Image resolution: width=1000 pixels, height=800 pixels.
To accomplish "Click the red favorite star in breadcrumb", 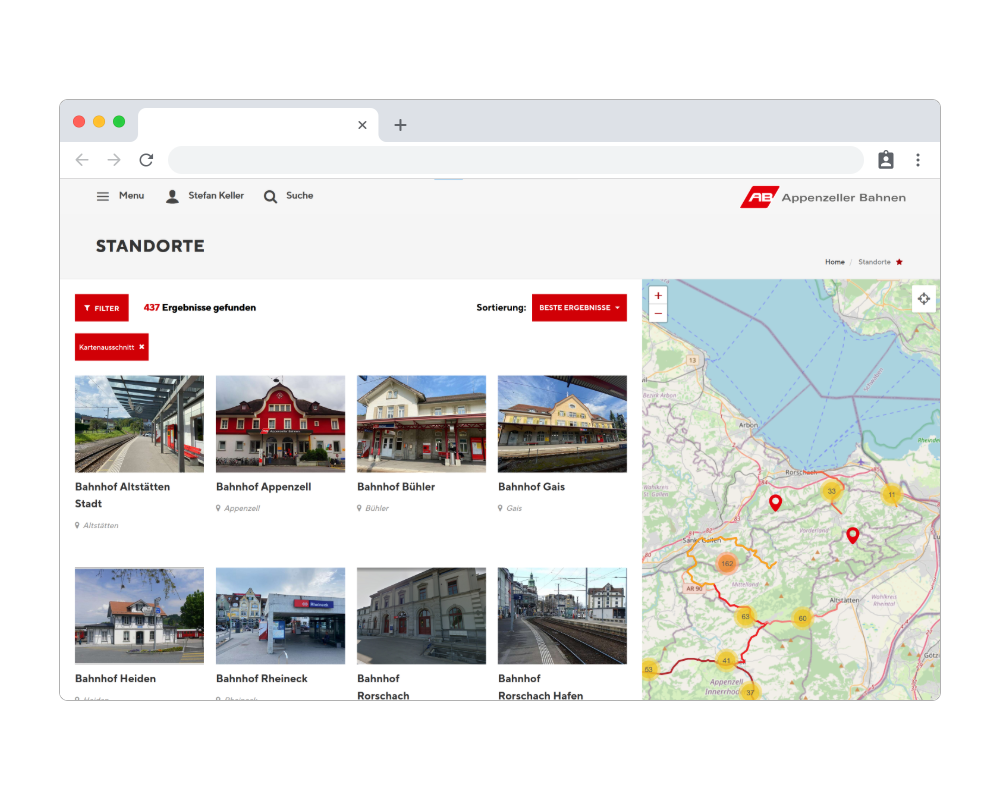I will pos(899,262).
